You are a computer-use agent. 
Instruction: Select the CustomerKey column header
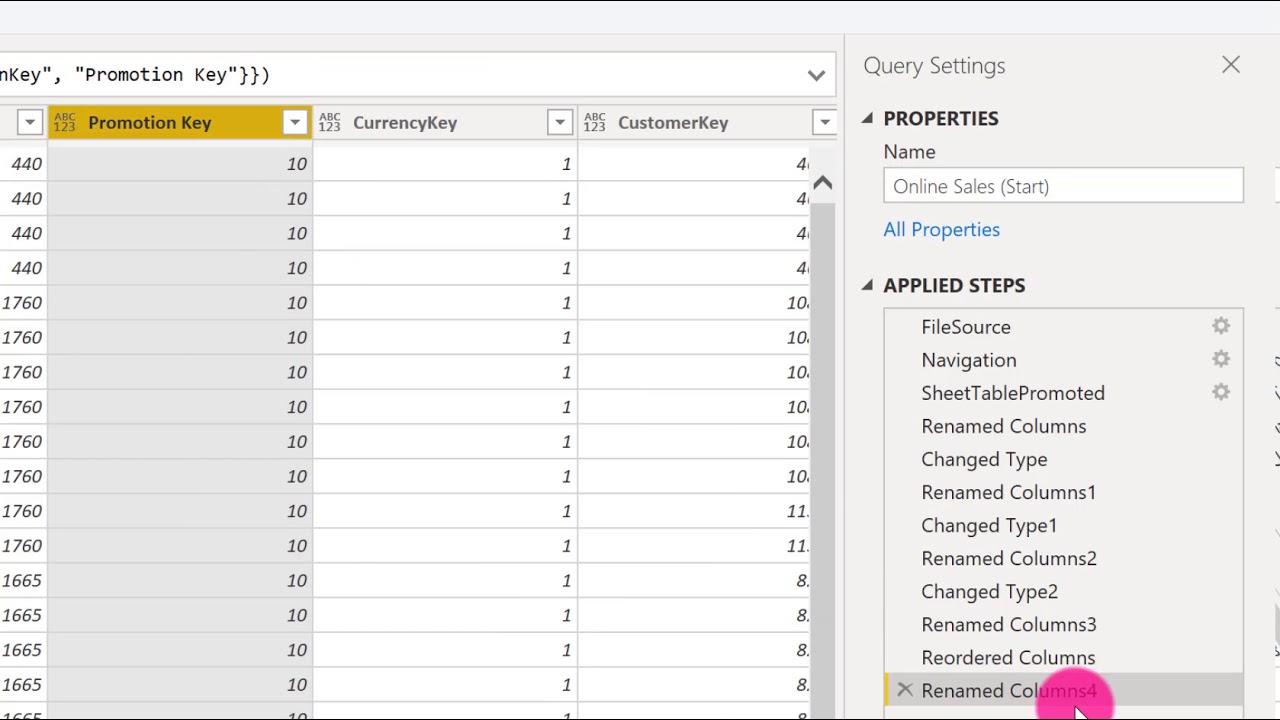click(707, 122)
